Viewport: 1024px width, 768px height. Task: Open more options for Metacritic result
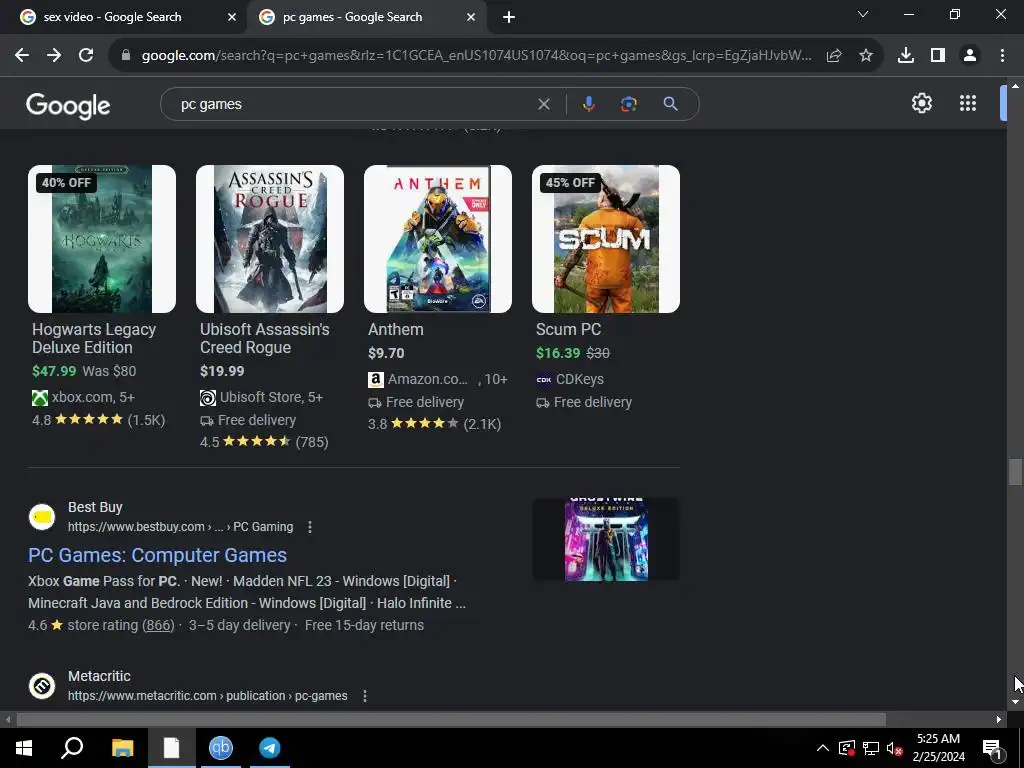tap(364, 696)
